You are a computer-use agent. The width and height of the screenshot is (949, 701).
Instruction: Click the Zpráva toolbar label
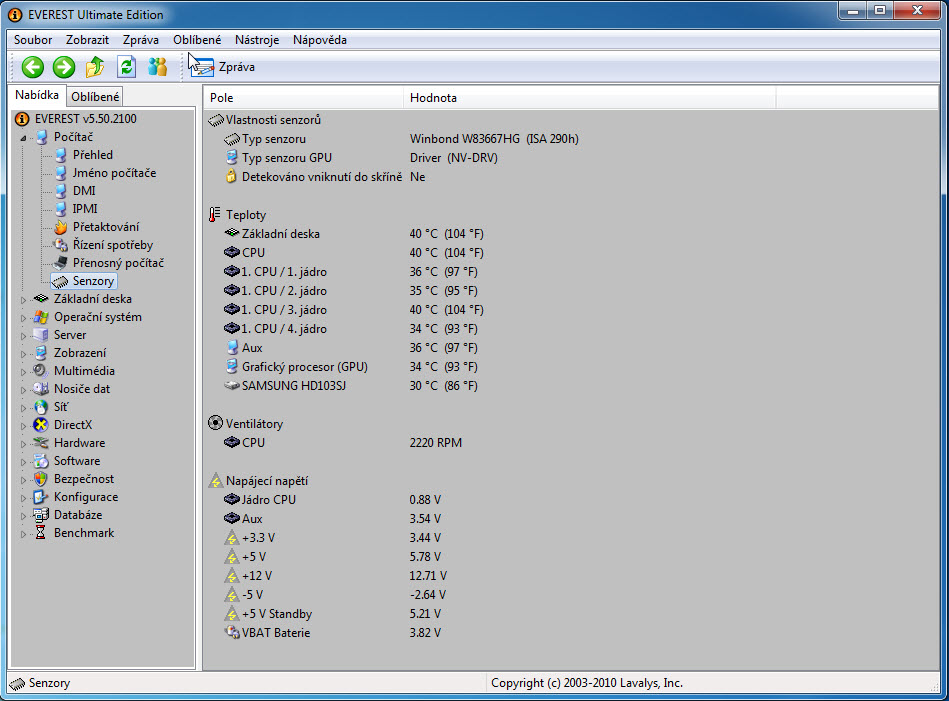click(x=237, y=67)
